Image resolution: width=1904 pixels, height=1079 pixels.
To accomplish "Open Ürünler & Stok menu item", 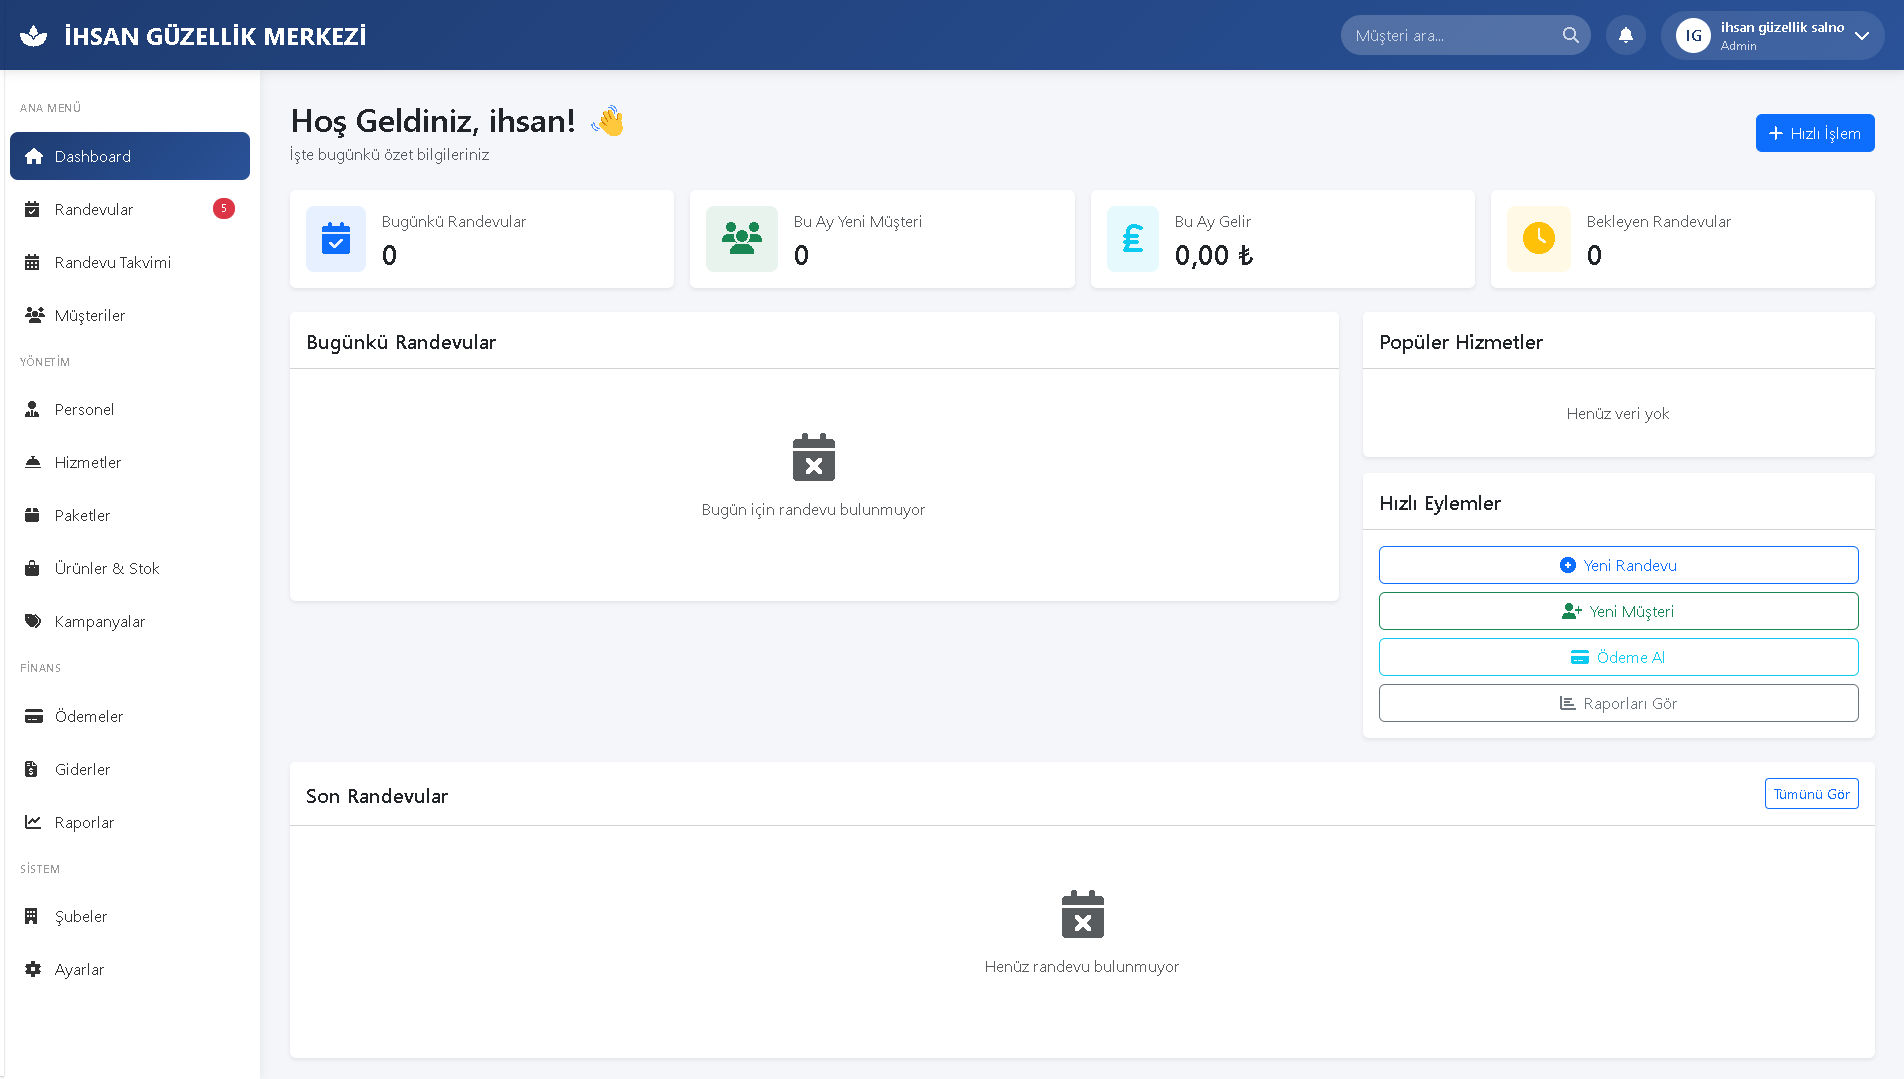I will point(107,568).
